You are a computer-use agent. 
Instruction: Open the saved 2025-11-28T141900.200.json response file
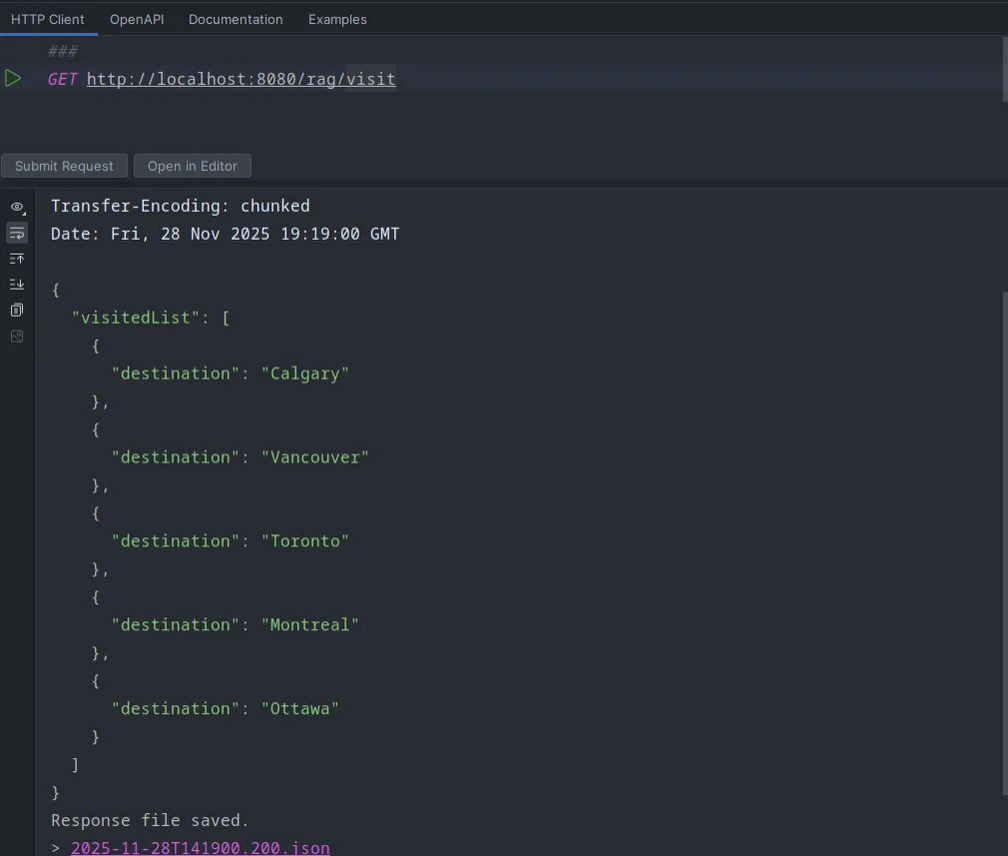[x=200, y=847]
